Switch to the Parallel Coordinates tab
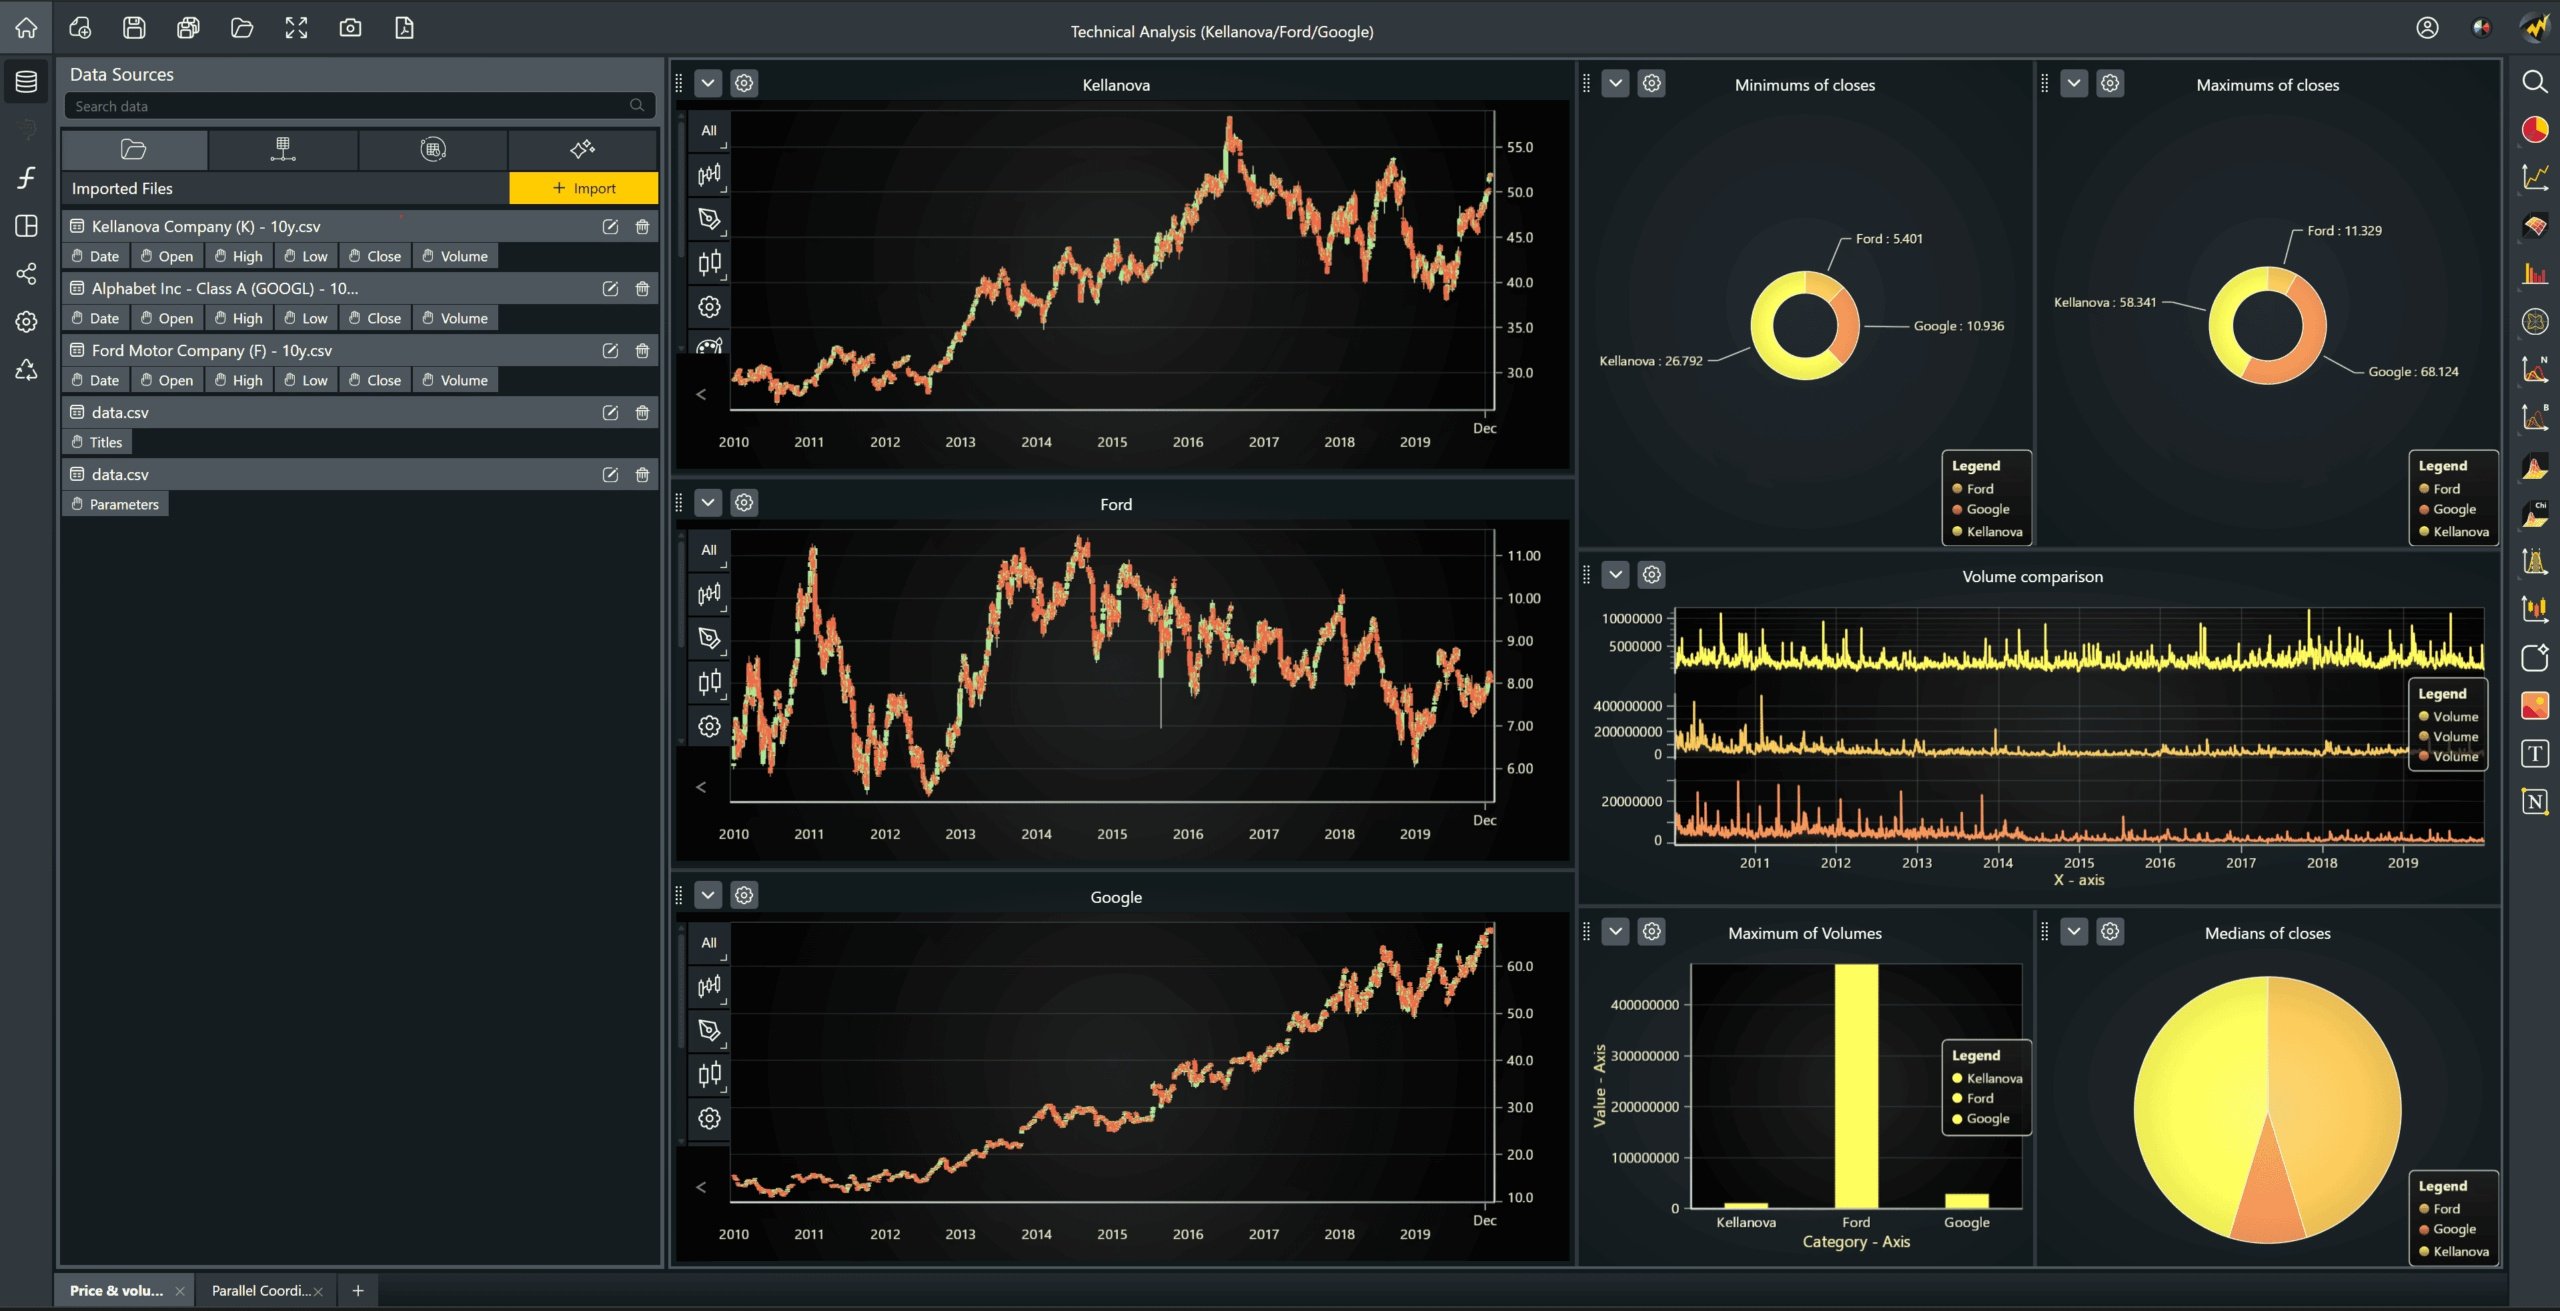The width and height of the screenshot is (2560, 1311). click(x=263, y=1290)
